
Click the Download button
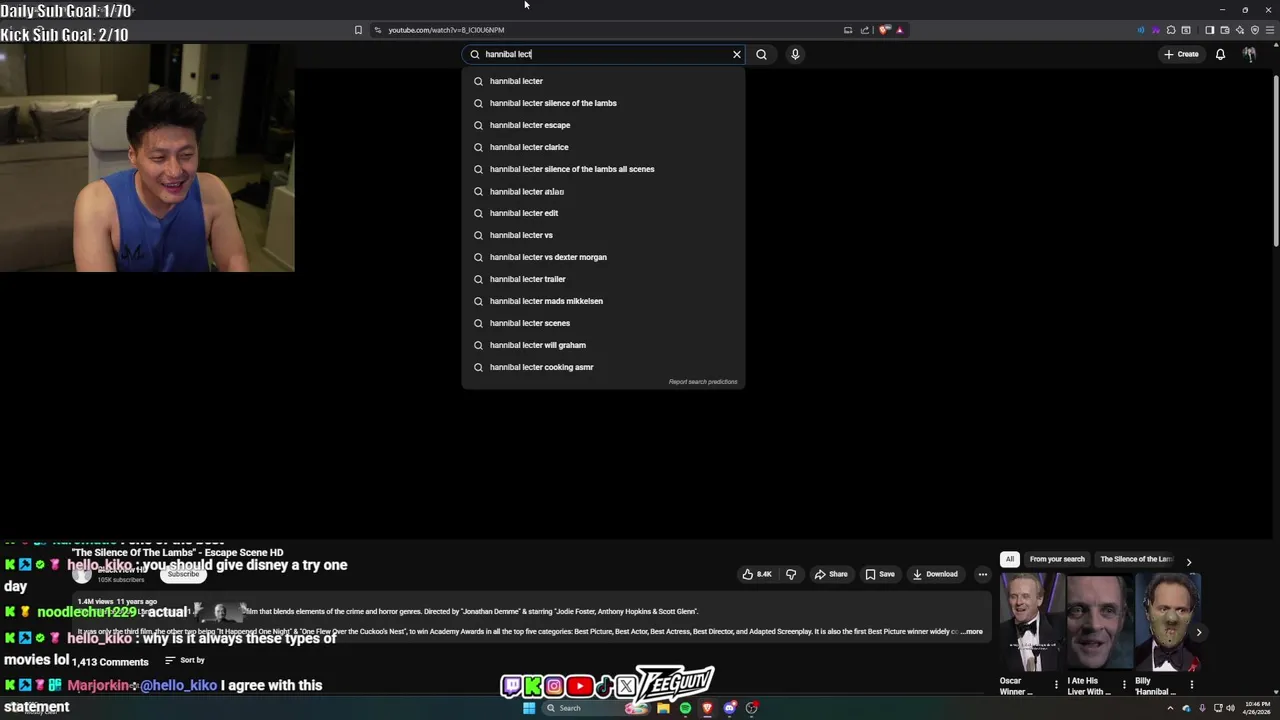tap(935, 574)
